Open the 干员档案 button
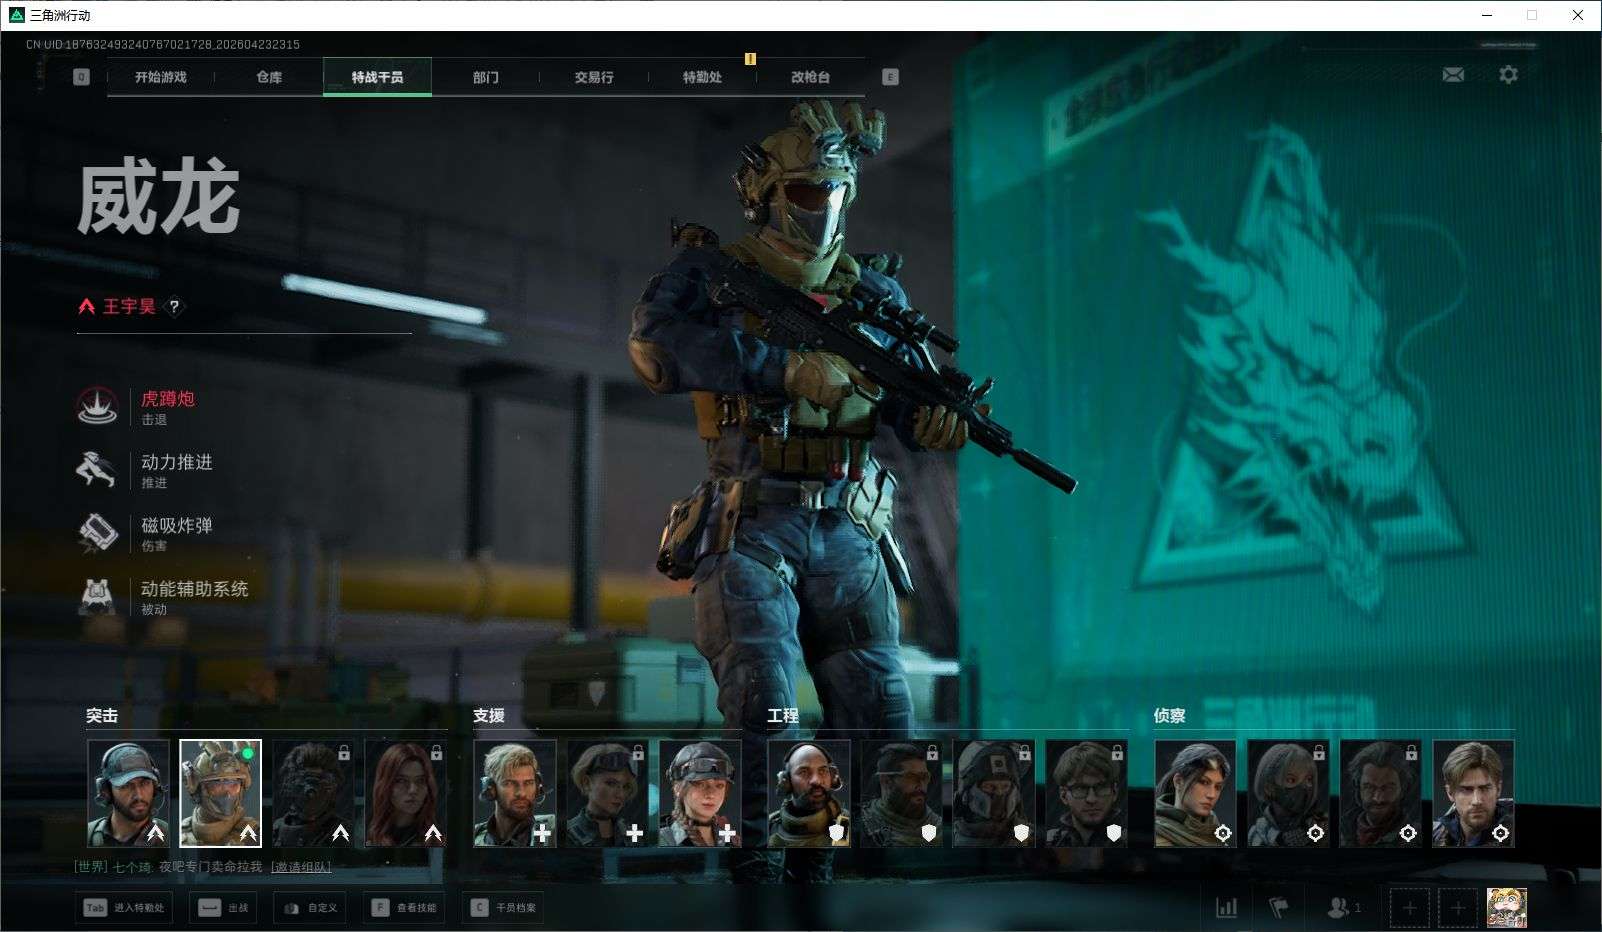1602x932 pixels. tap(503, 908)
